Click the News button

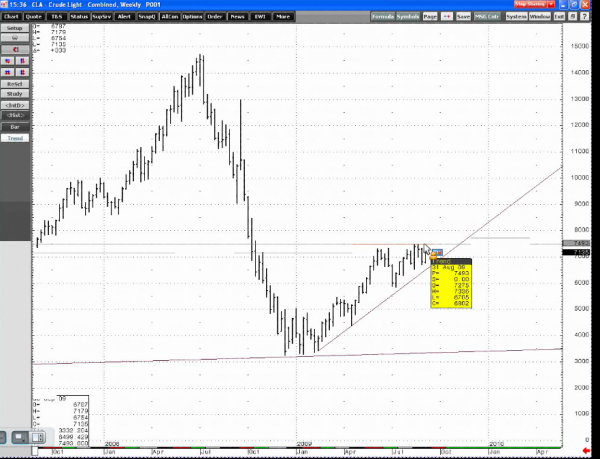point(237,17)
